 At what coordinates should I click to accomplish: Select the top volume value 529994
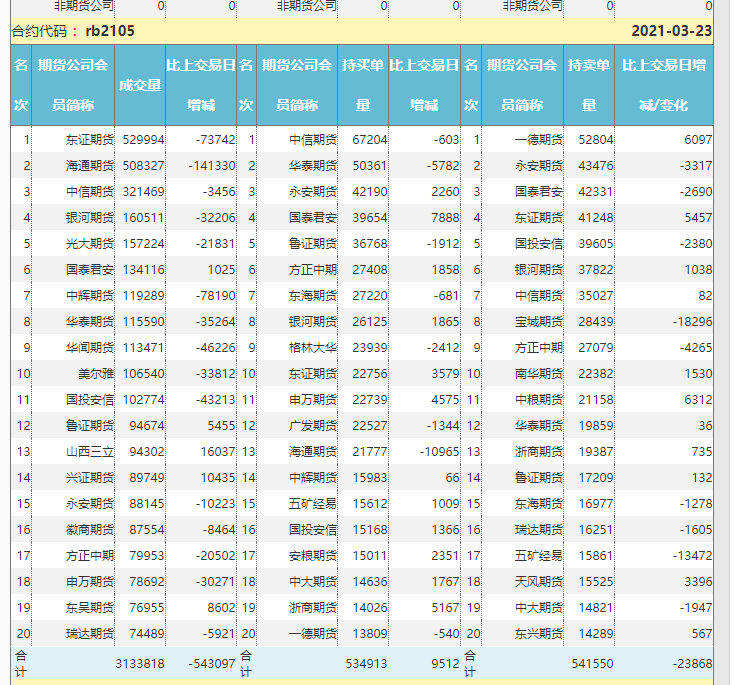pos(143,140)
